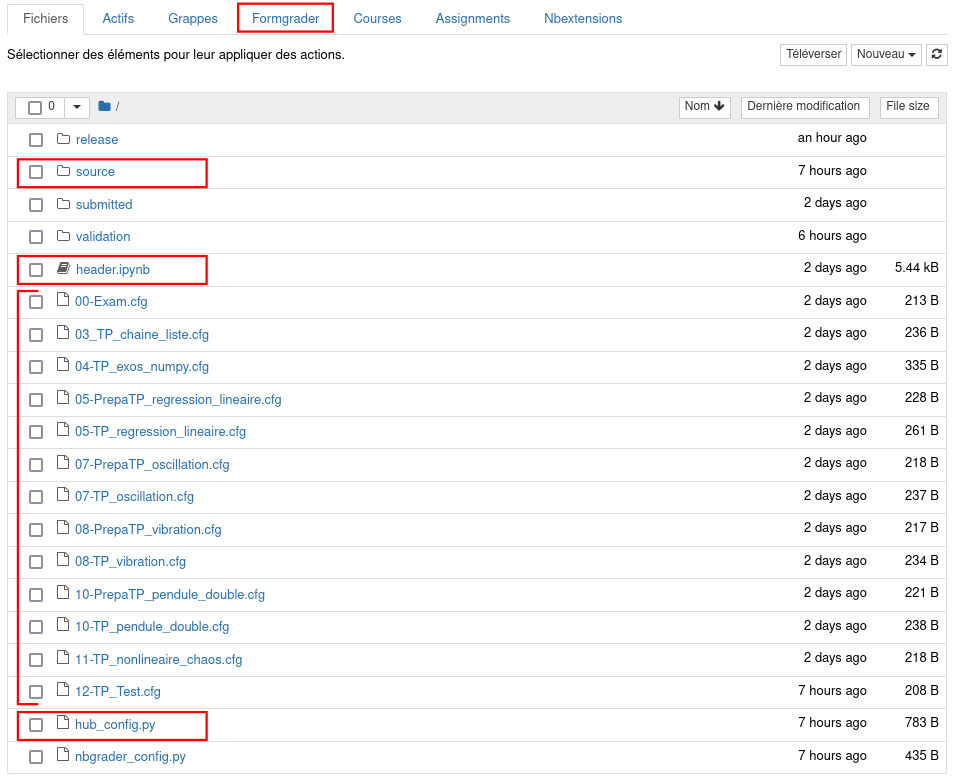
Task: Select the hub_config.py checkbox
Action: (x=36, y=724)
